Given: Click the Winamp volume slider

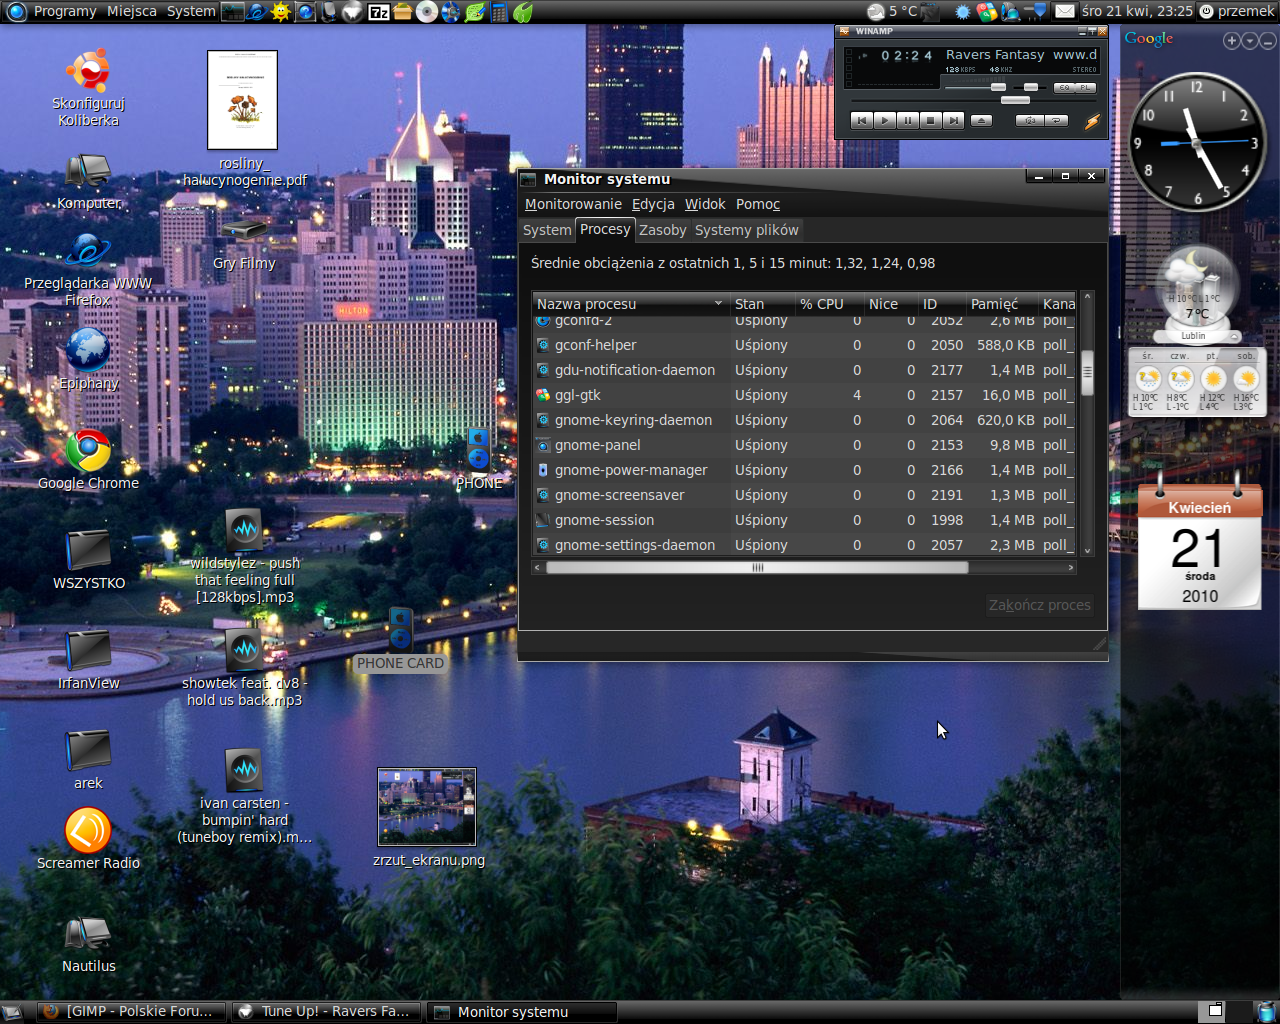Looking at the screenshot, I should (996, 88).
